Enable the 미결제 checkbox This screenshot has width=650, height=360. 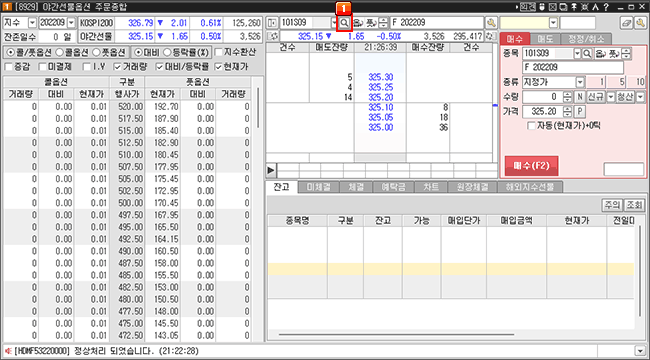[x=42, y=66]
